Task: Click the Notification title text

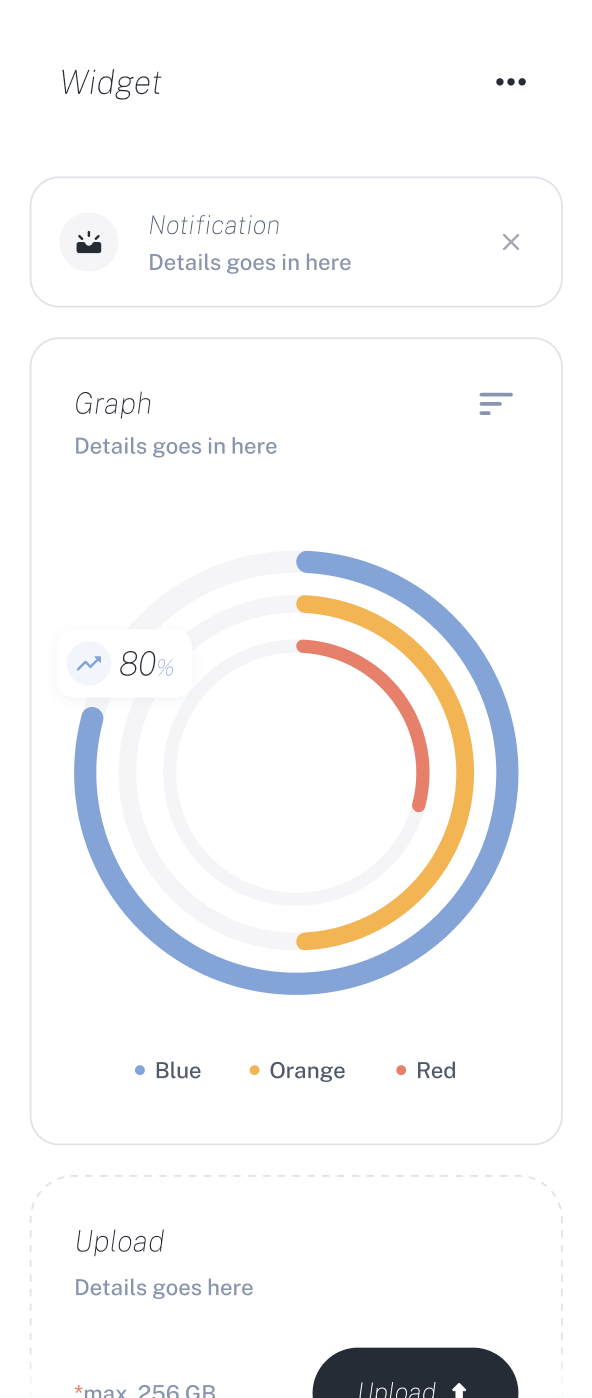Action: click(x=214, y=225)
